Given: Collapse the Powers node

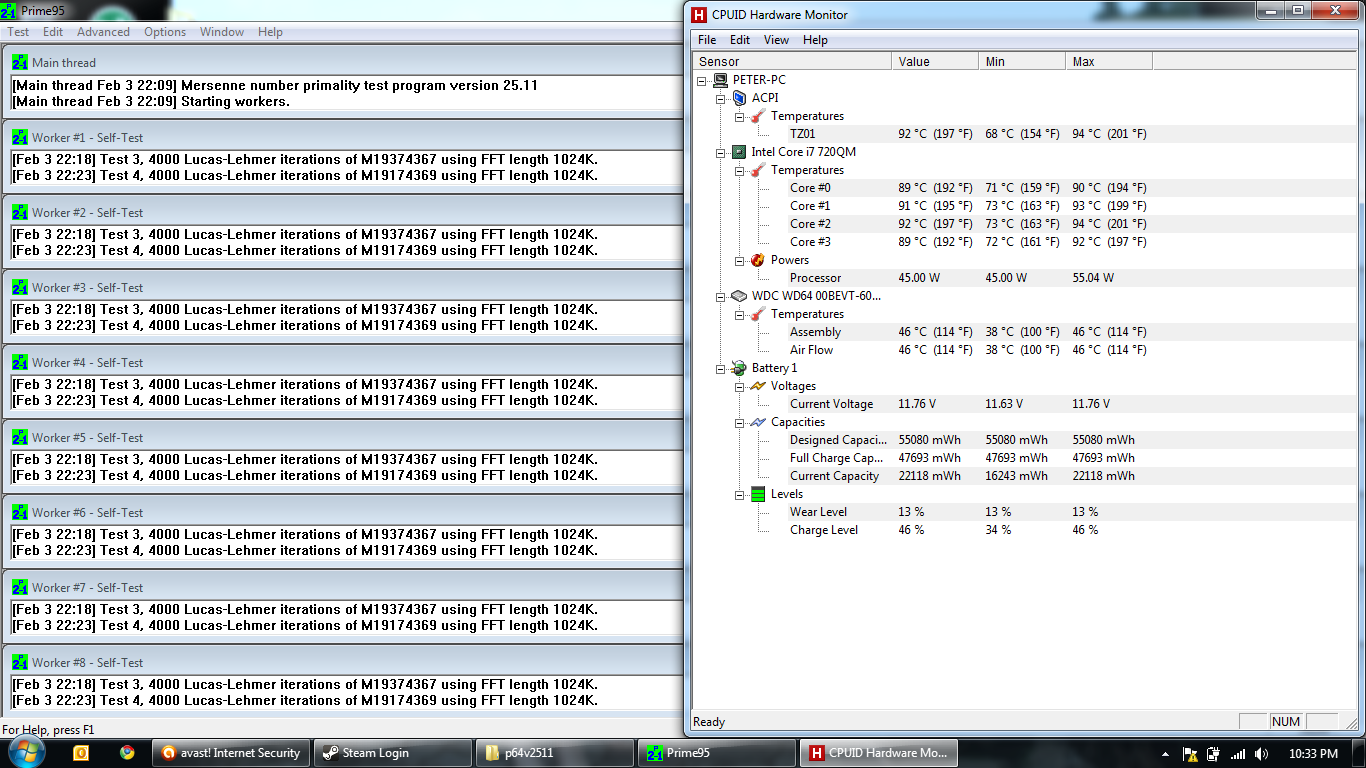Looking at the screenshot, I should pyautogui.click(x=740, y=261).
